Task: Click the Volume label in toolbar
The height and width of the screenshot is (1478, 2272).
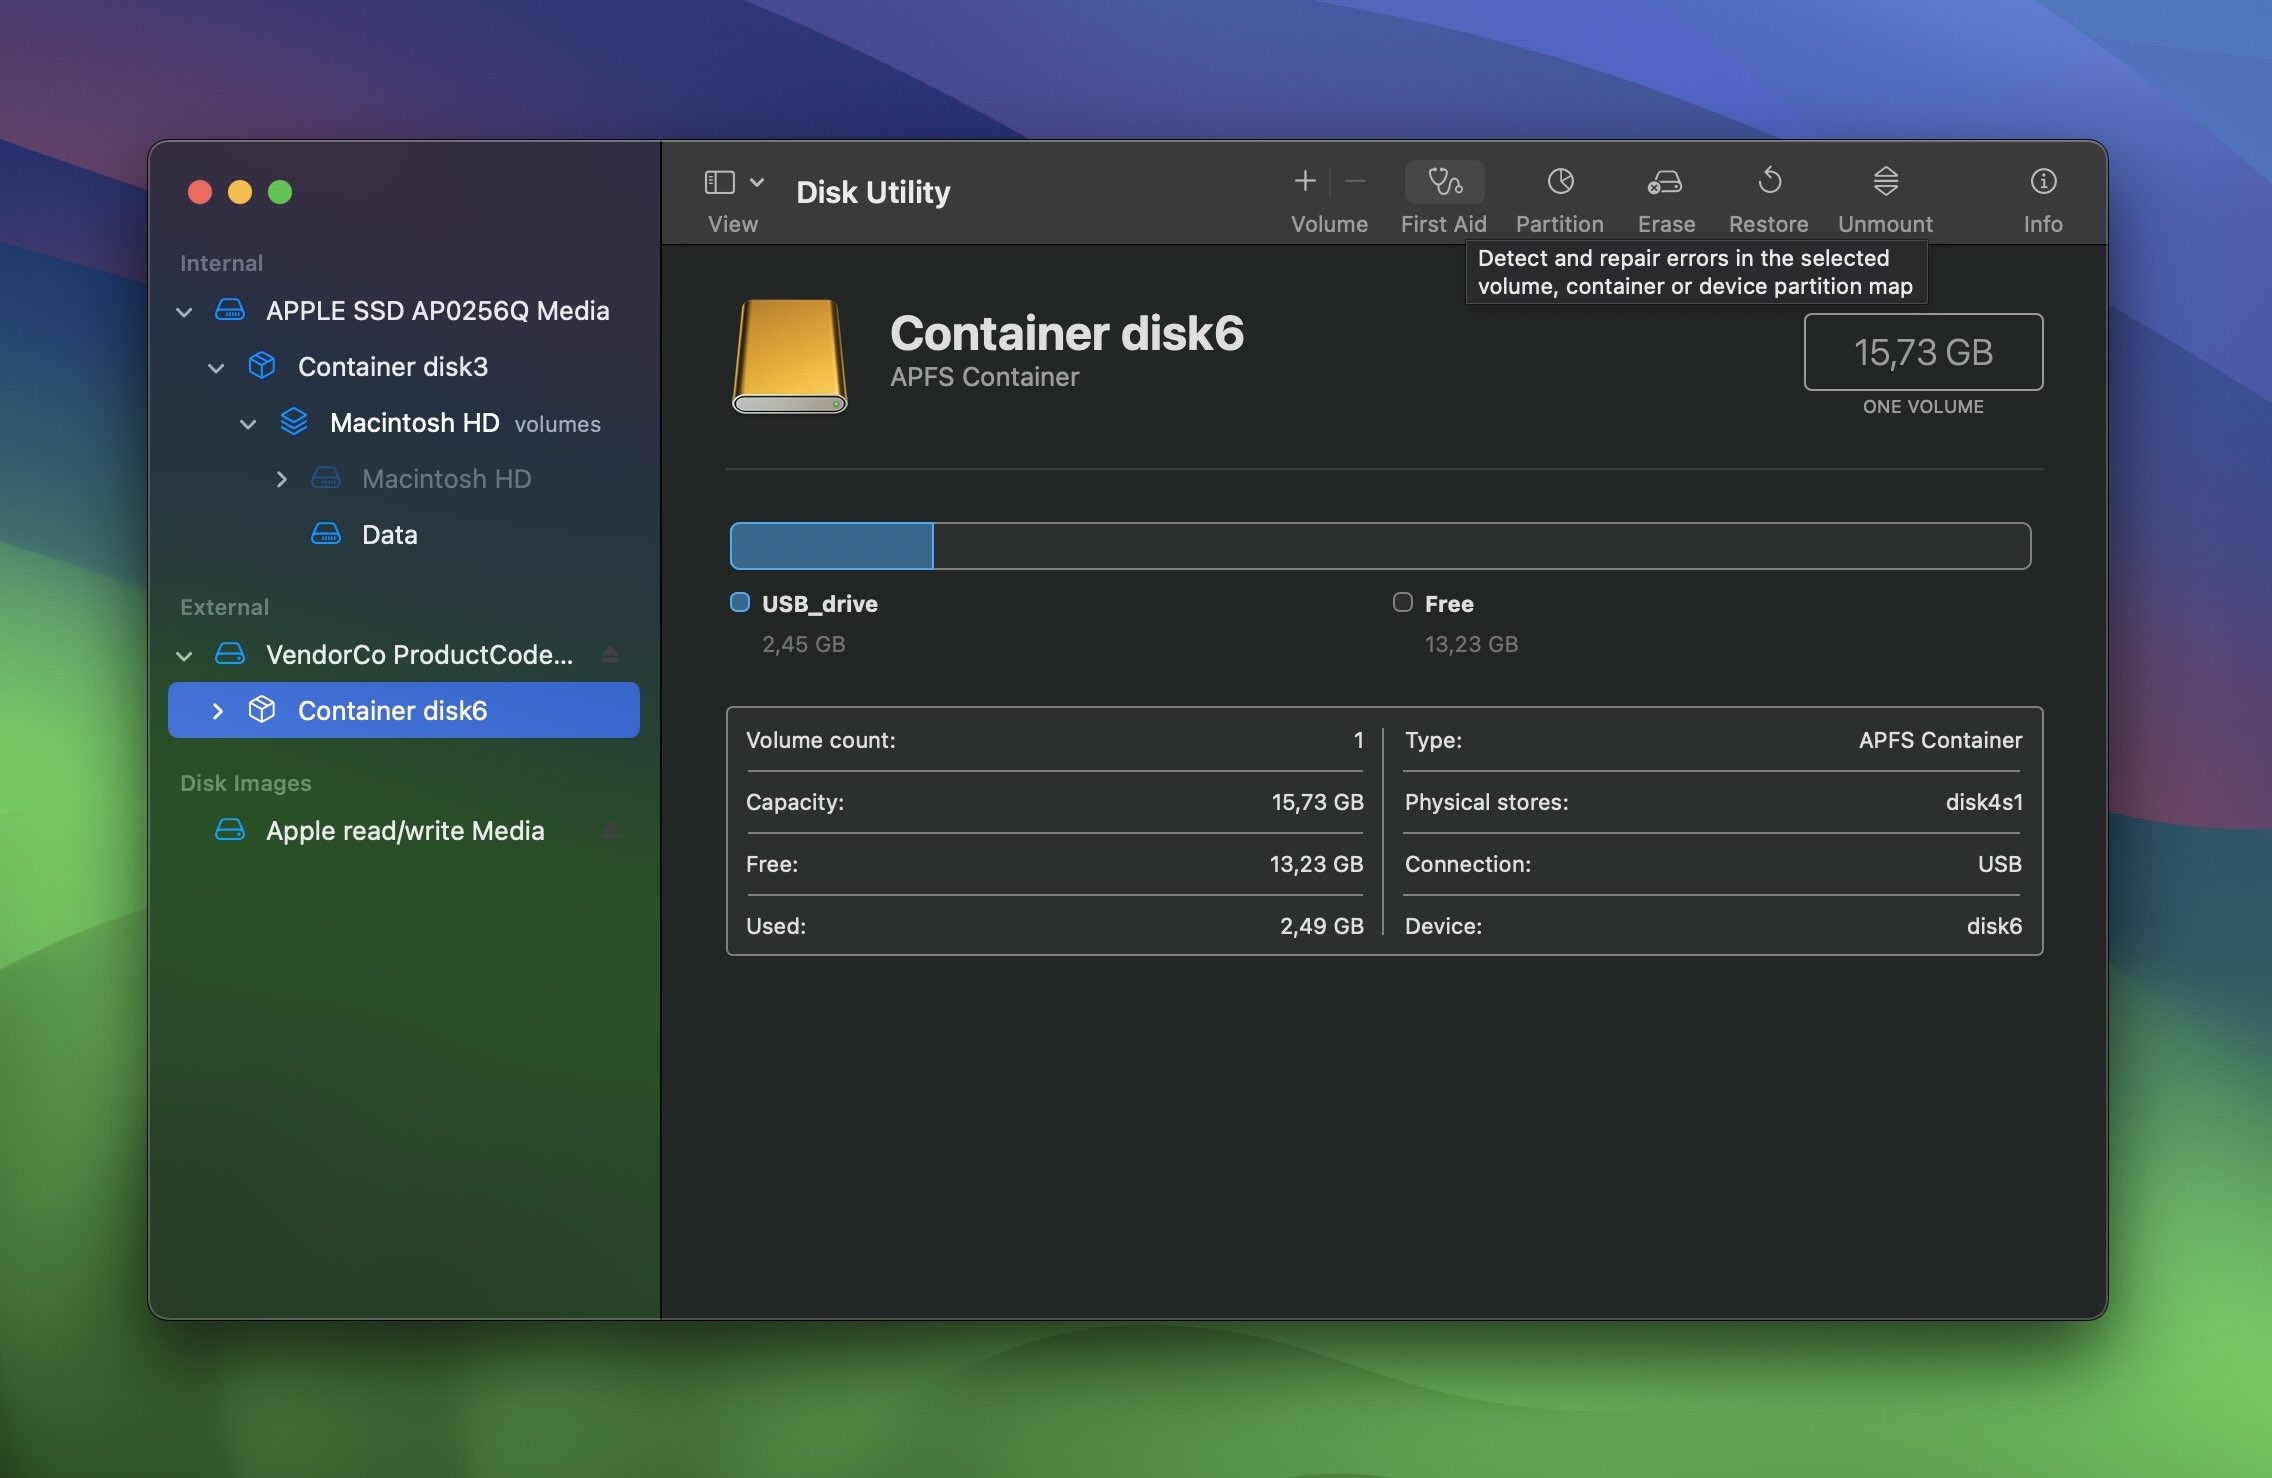Action: point(1329,224)
